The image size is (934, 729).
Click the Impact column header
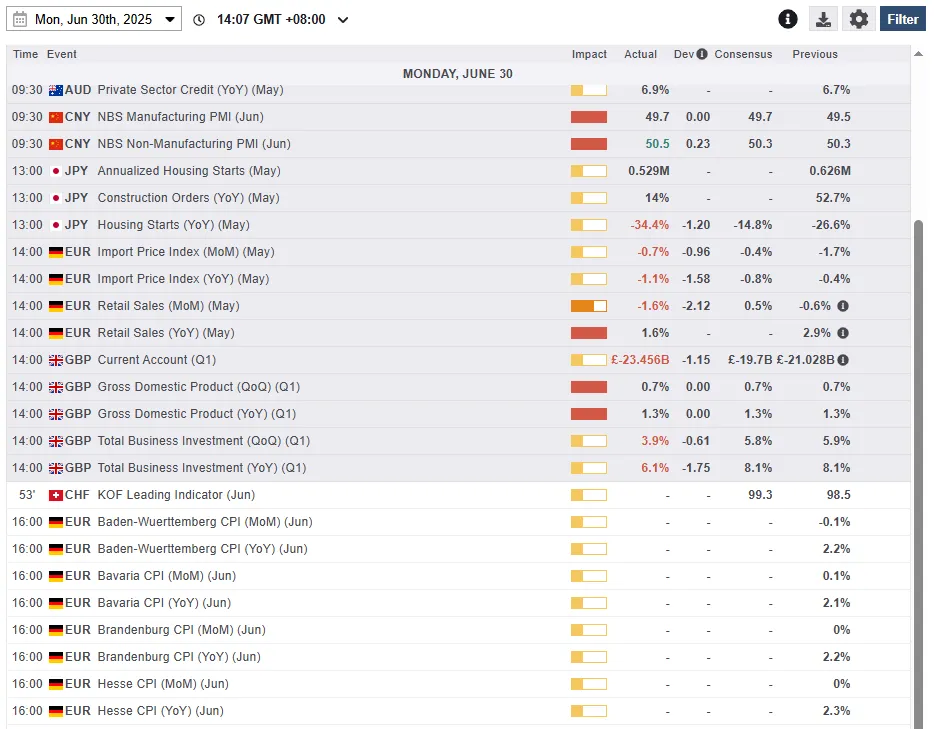[589, 54]
